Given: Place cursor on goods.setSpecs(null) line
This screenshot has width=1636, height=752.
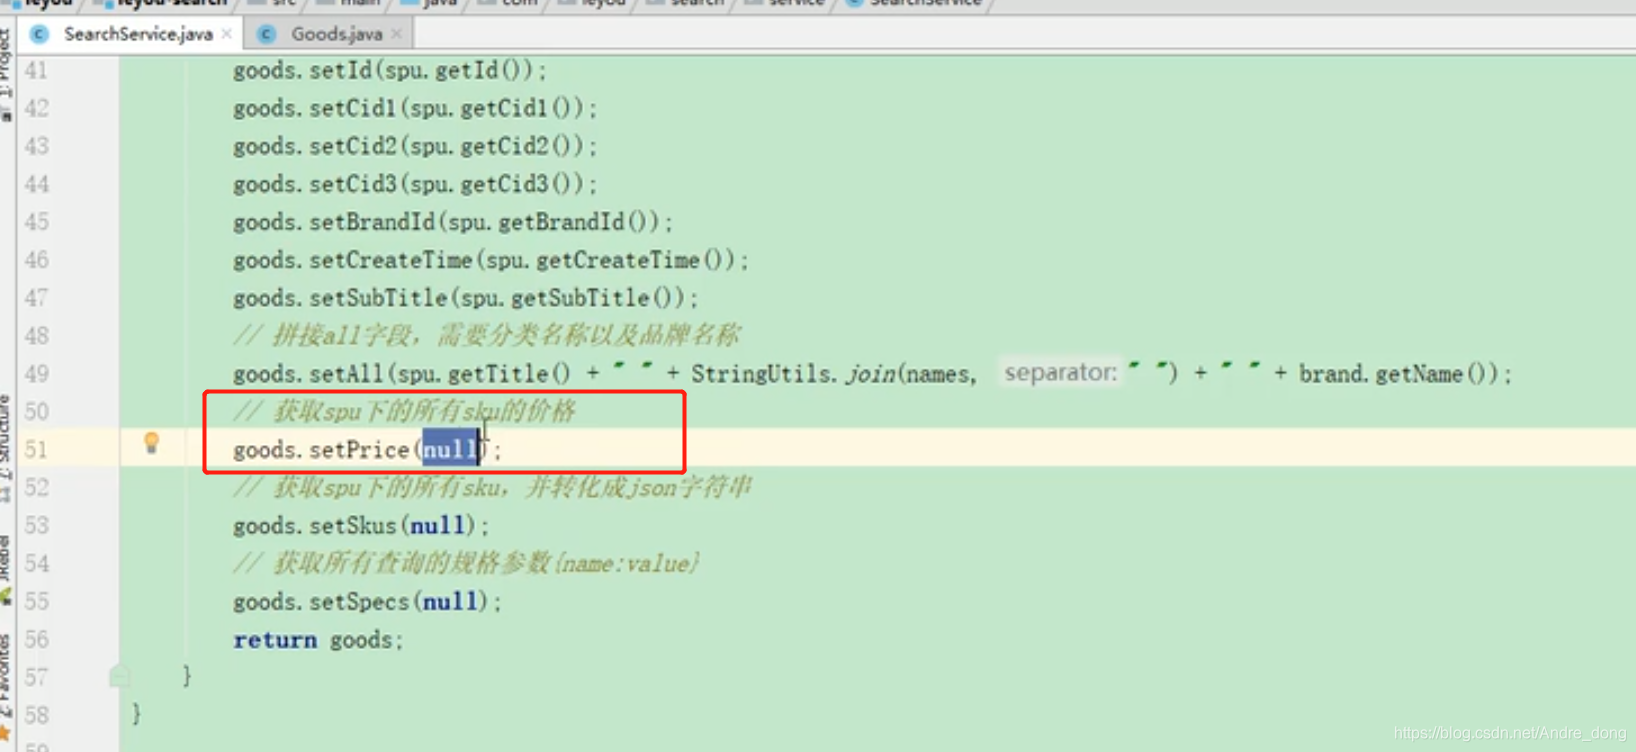Looking at the screenshot, I should (x=367, y=602).
